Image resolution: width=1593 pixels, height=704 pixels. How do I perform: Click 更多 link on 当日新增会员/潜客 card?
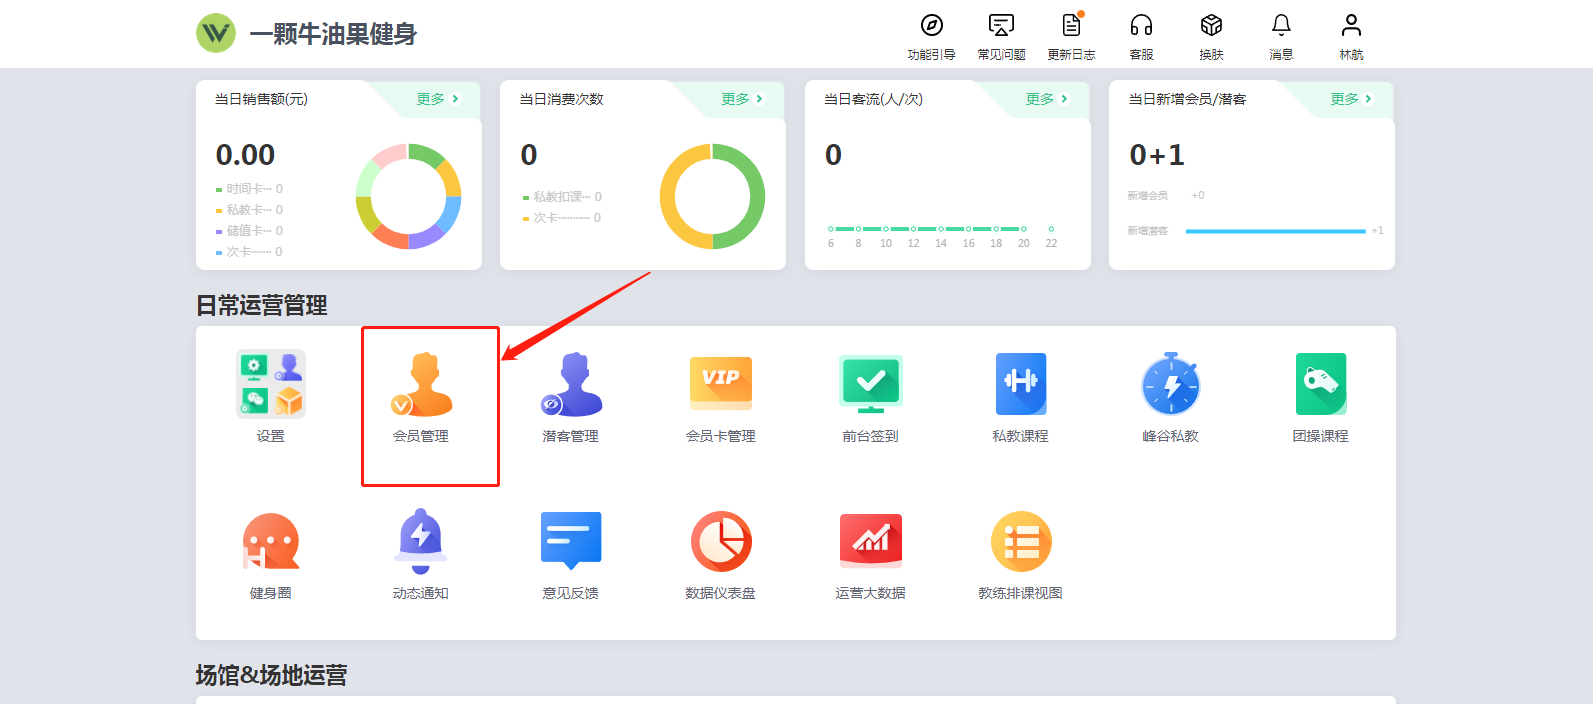1351,99
